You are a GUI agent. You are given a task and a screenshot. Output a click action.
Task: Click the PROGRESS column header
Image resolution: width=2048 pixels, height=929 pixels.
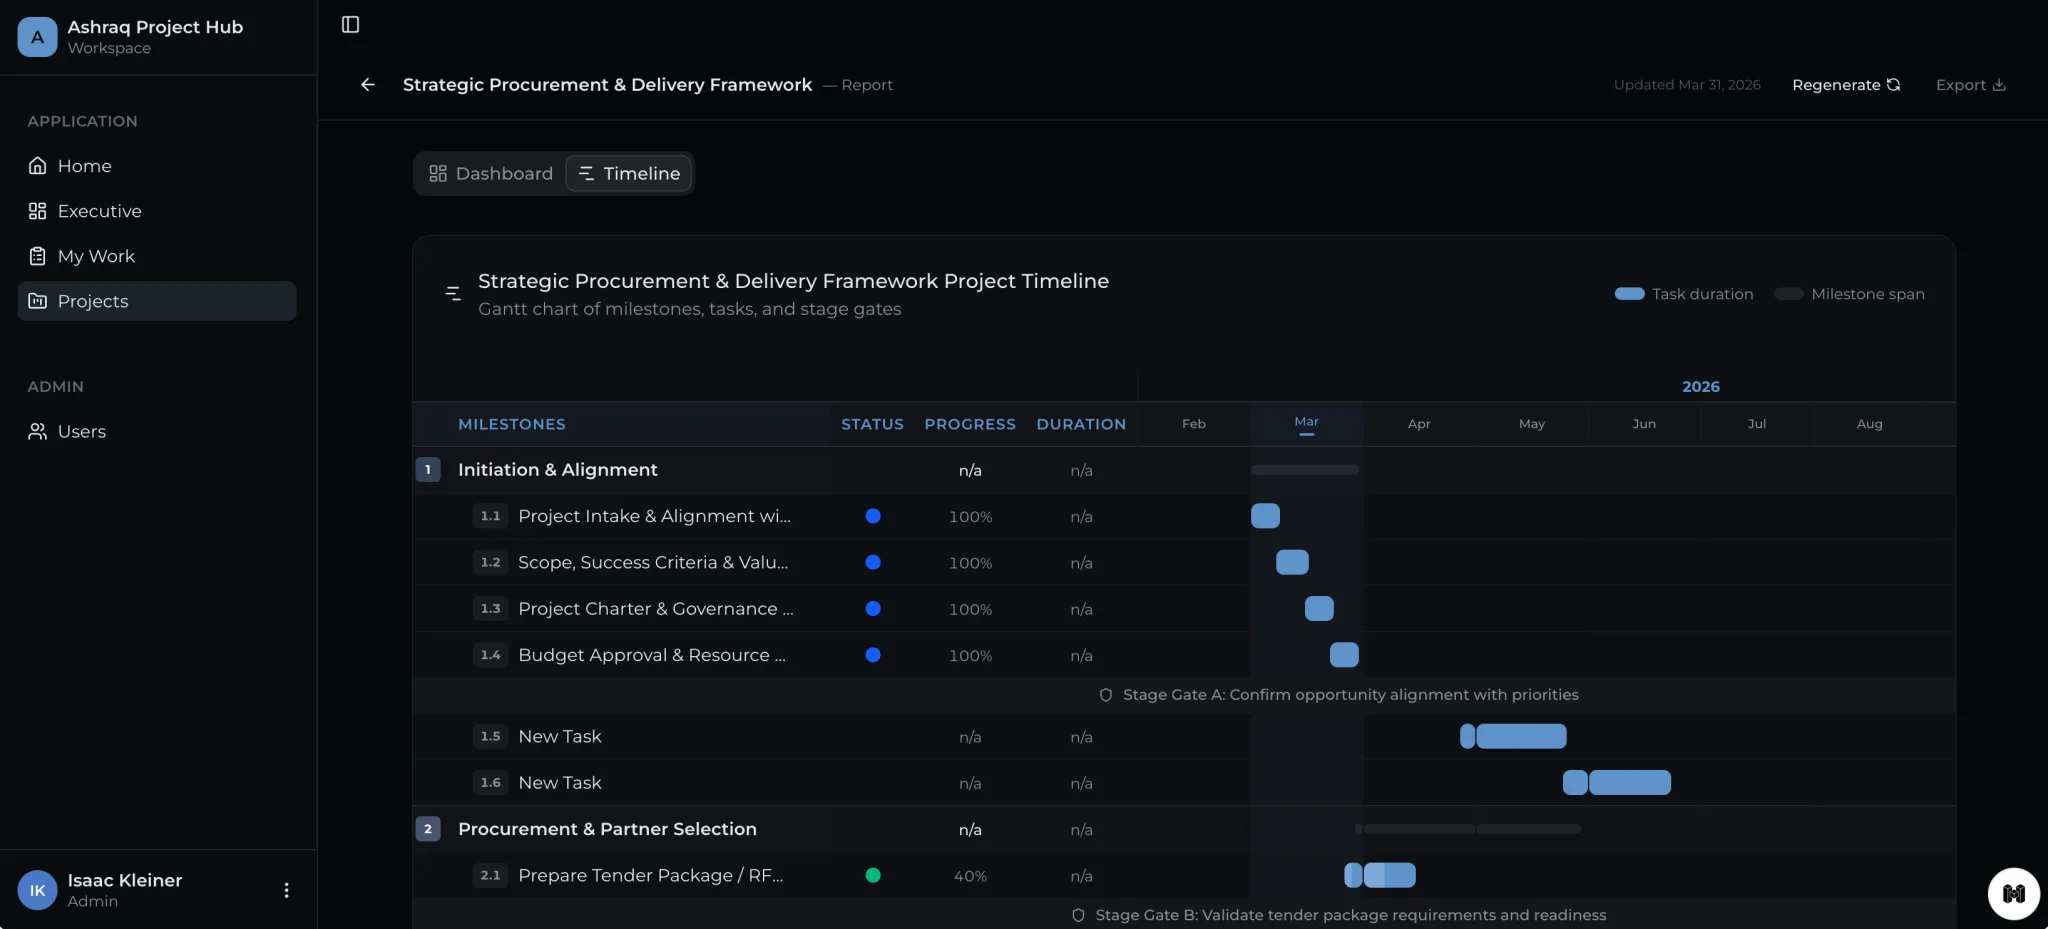(970, 424)
